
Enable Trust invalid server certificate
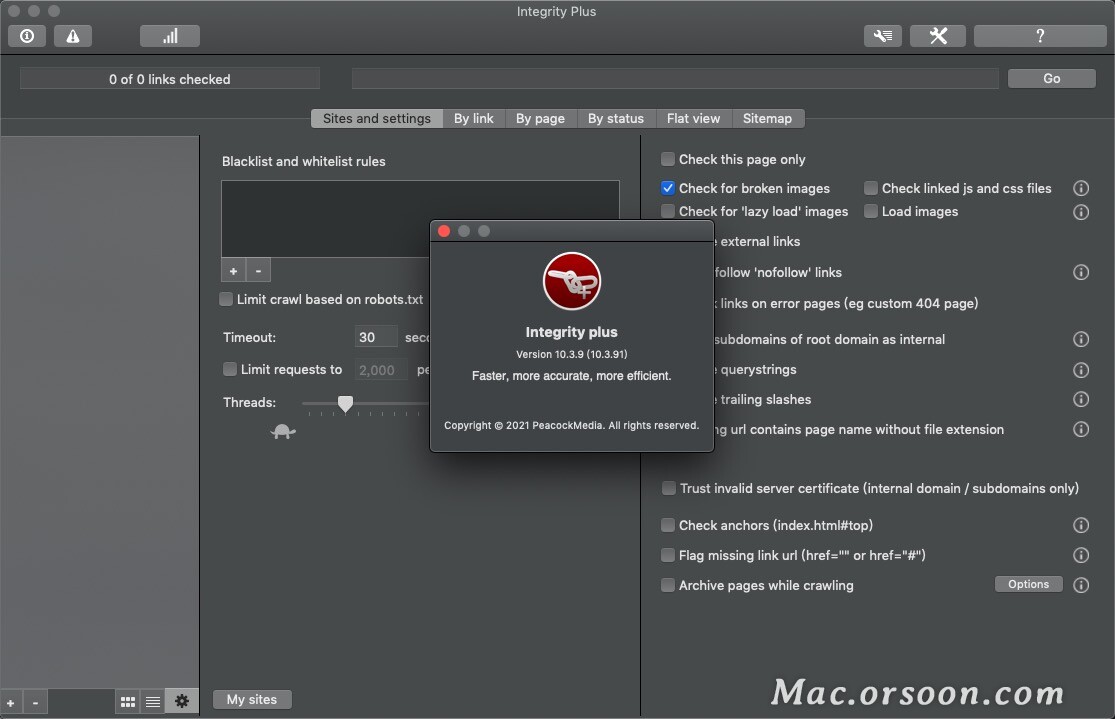[668, 489]
